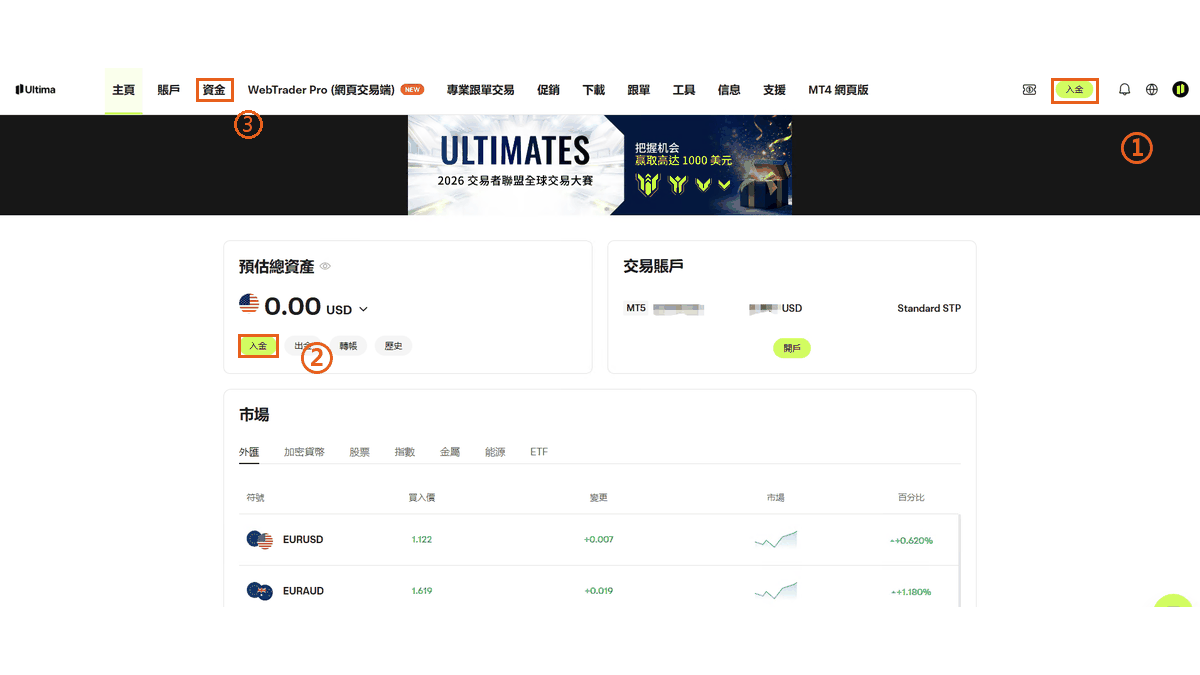Click the EURUSD currency pair flag icon
This screenshot has width=1200, height=675.
(x=260, y=540)
